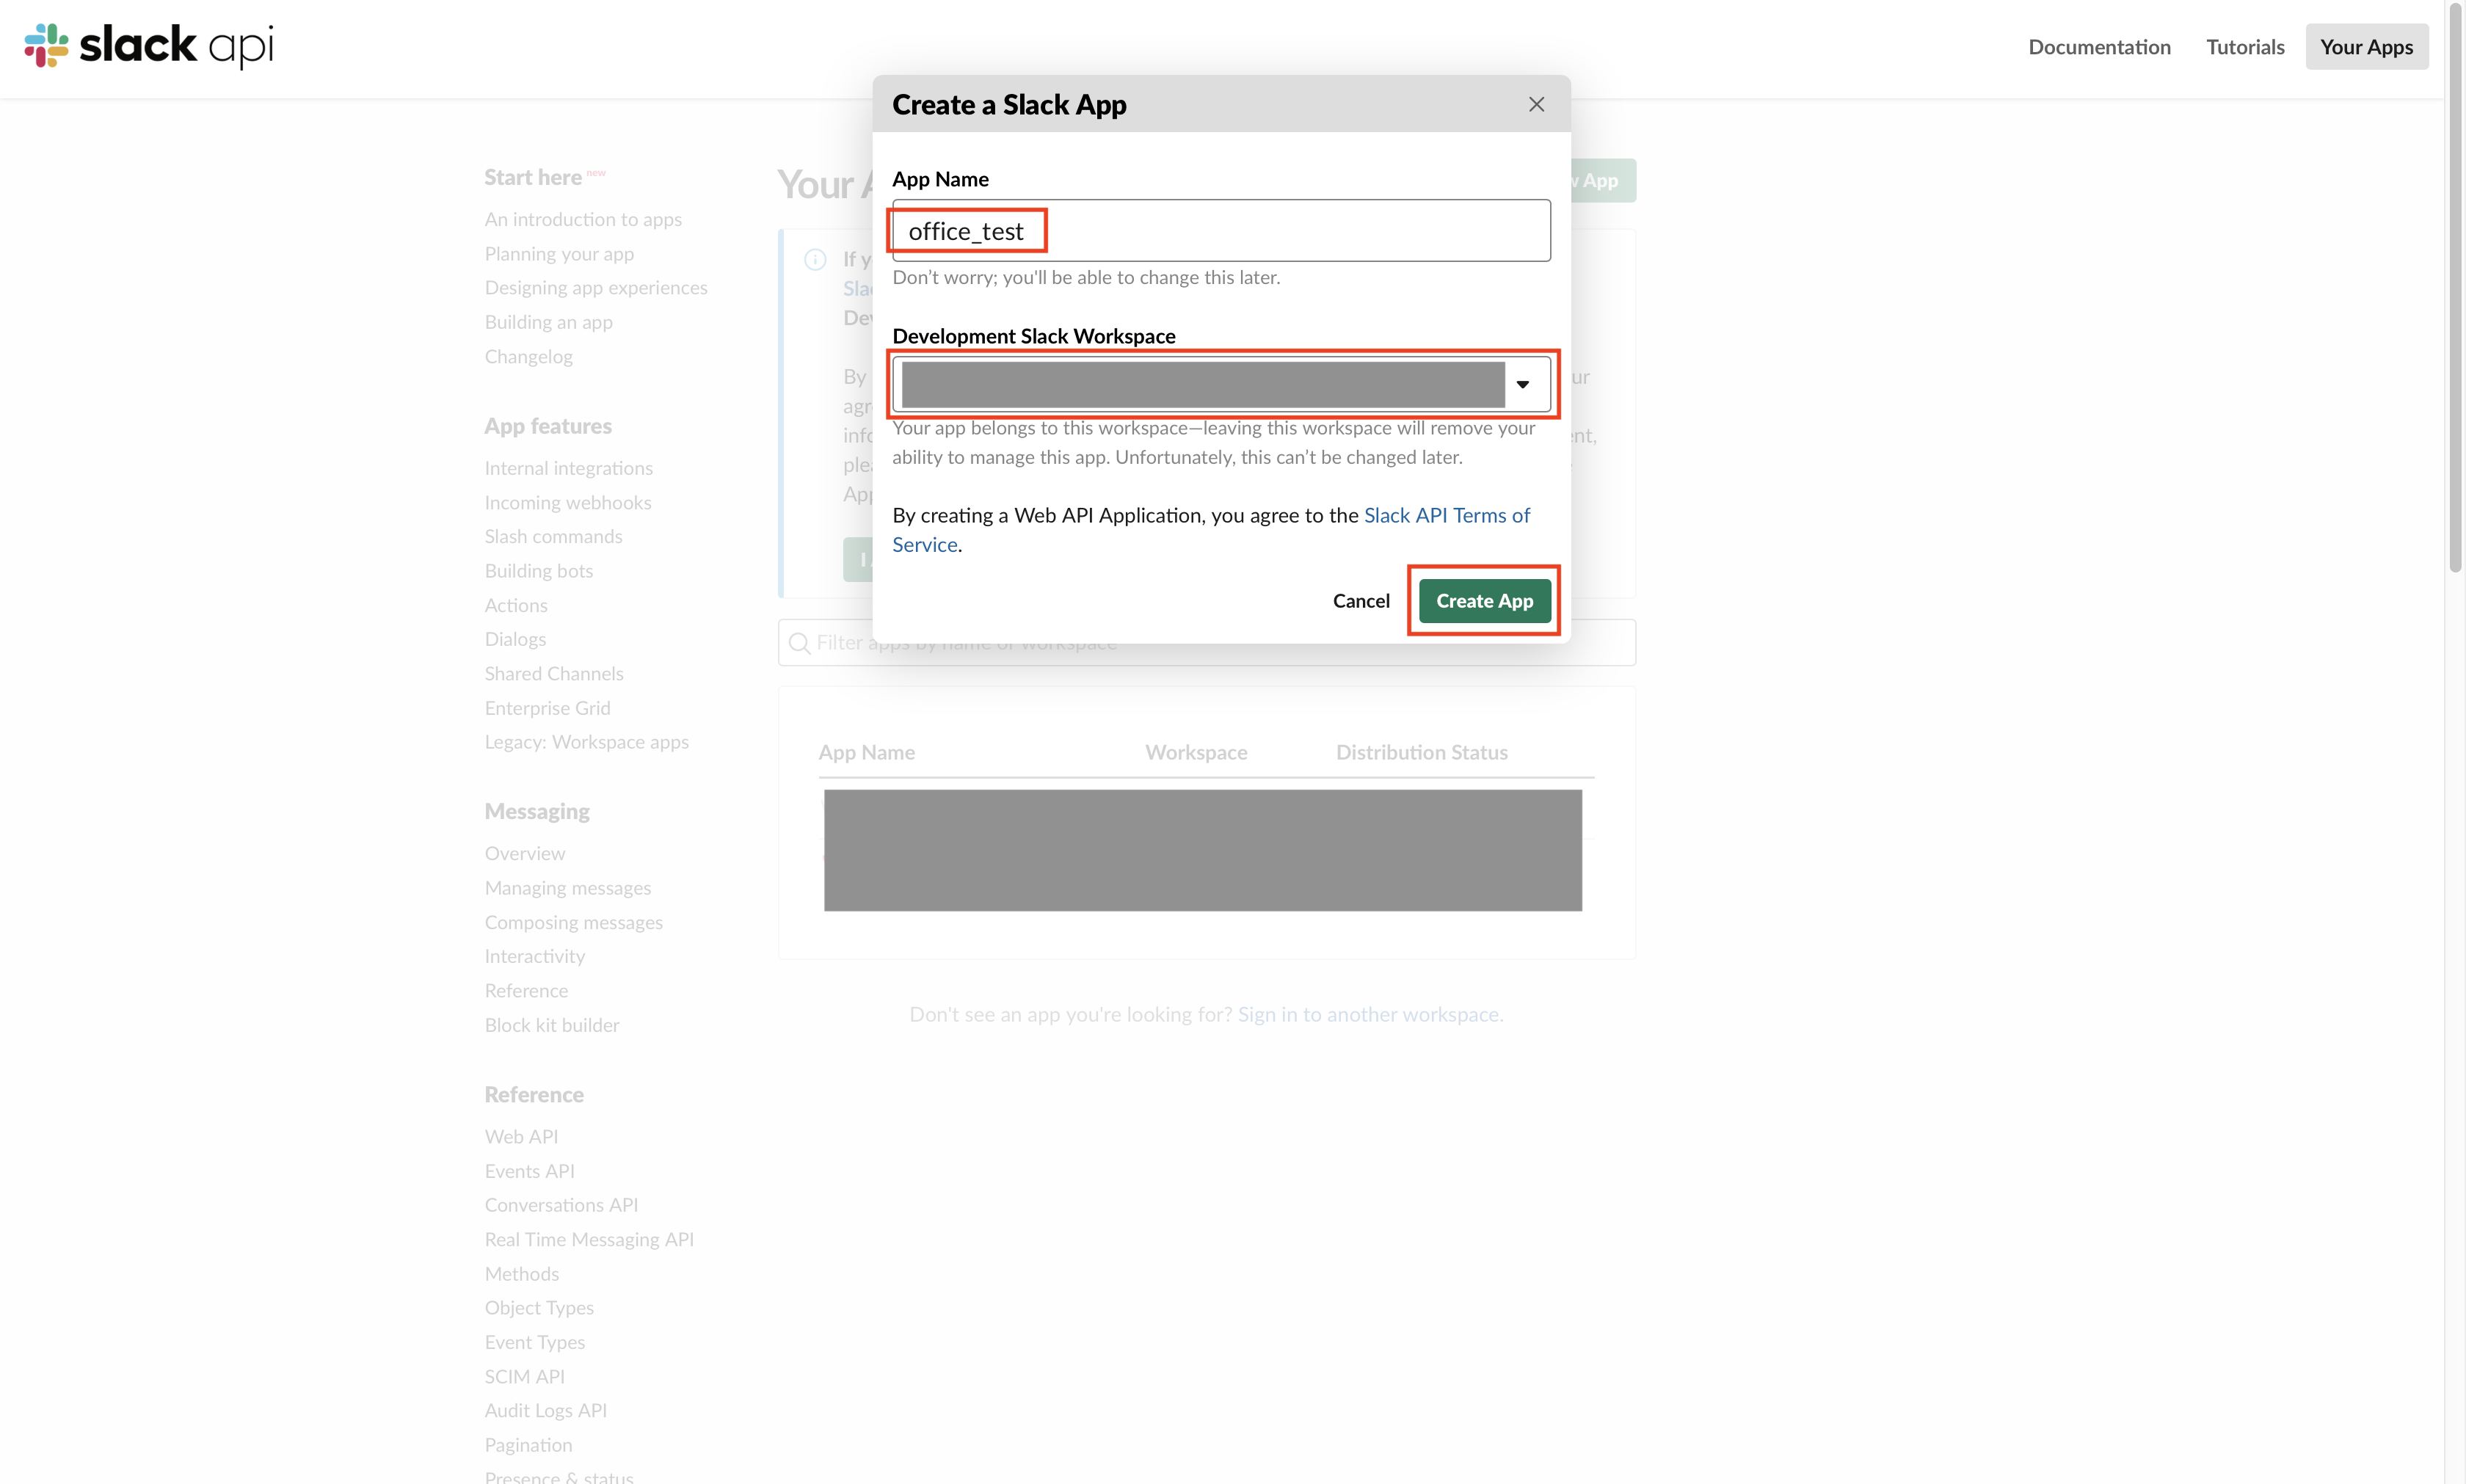This screenshot has width=2466, height=1484.
Task: Click the Start here heading
Action: [533, 178]
